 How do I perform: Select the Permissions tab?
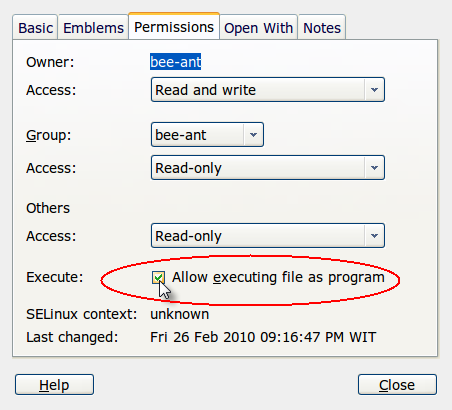tap(174, 26)
